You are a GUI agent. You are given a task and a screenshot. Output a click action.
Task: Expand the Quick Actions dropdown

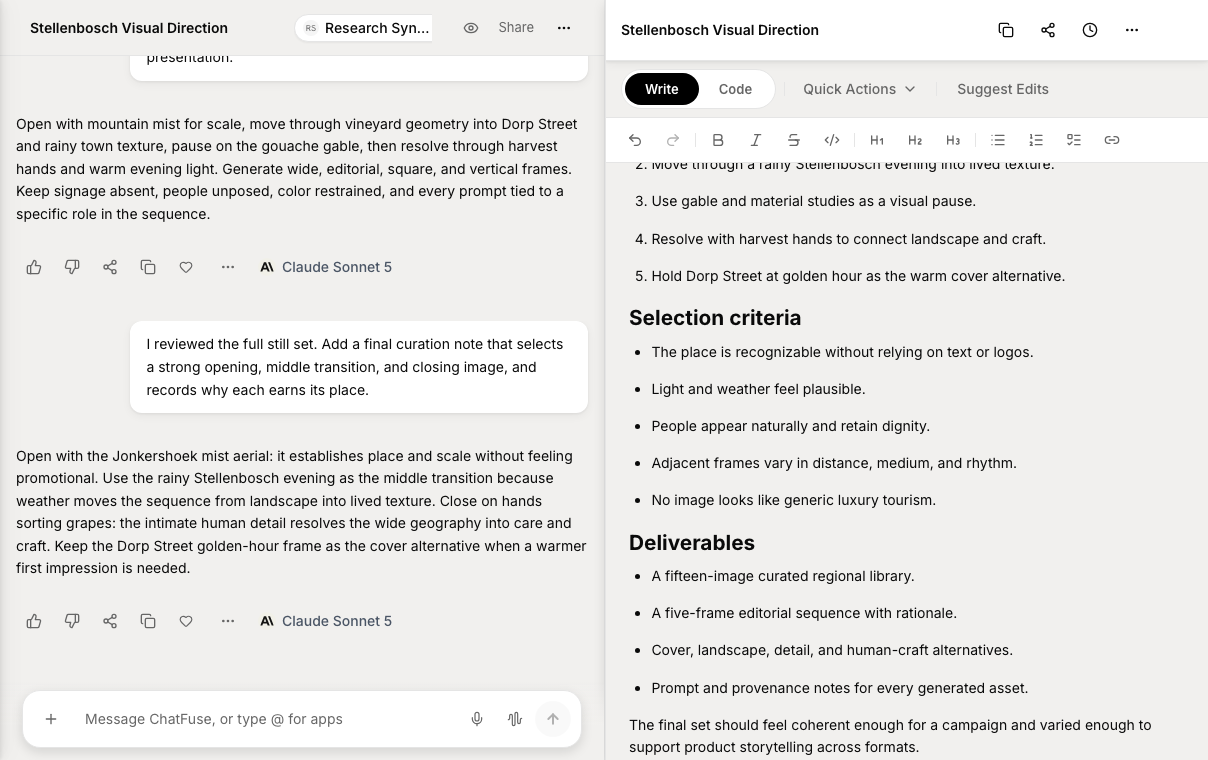coord(859,89)
